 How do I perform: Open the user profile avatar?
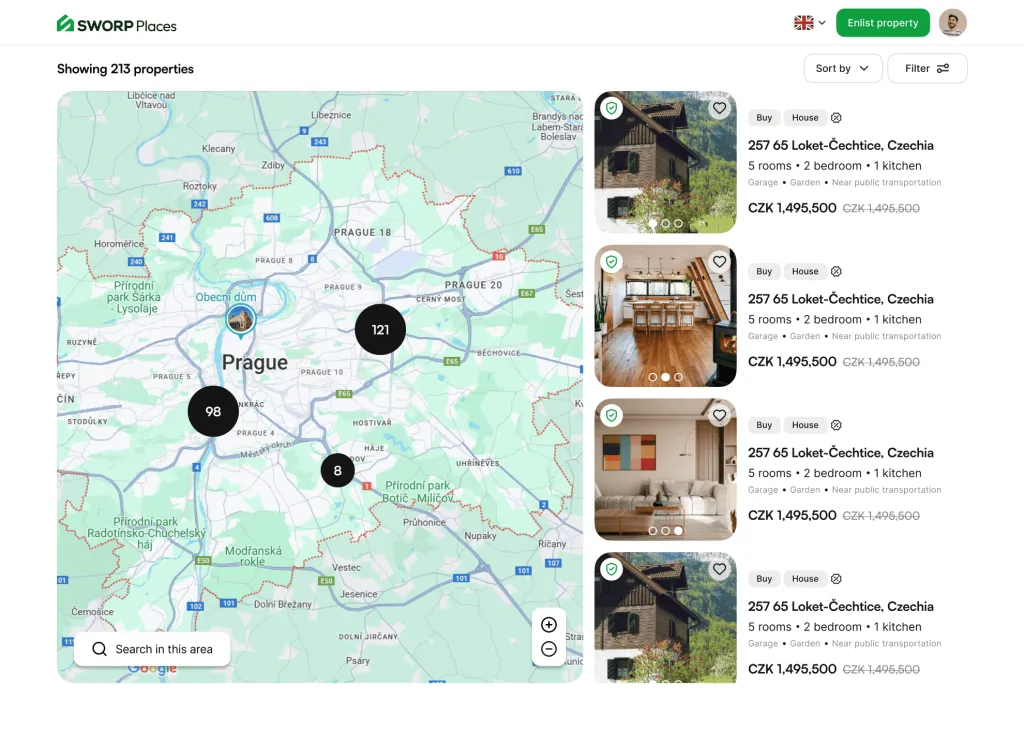tap(953, 23)
